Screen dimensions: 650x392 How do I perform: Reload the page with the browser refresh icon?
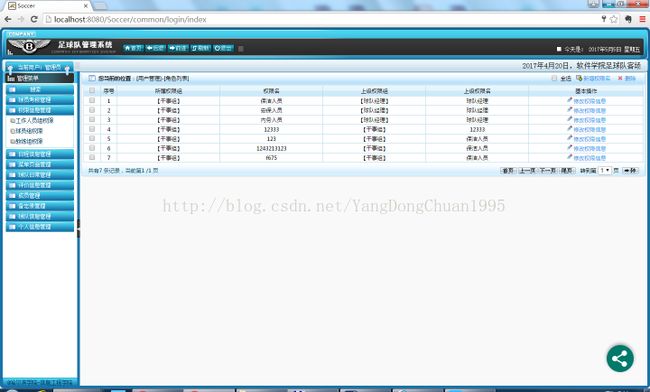[34, 19]
